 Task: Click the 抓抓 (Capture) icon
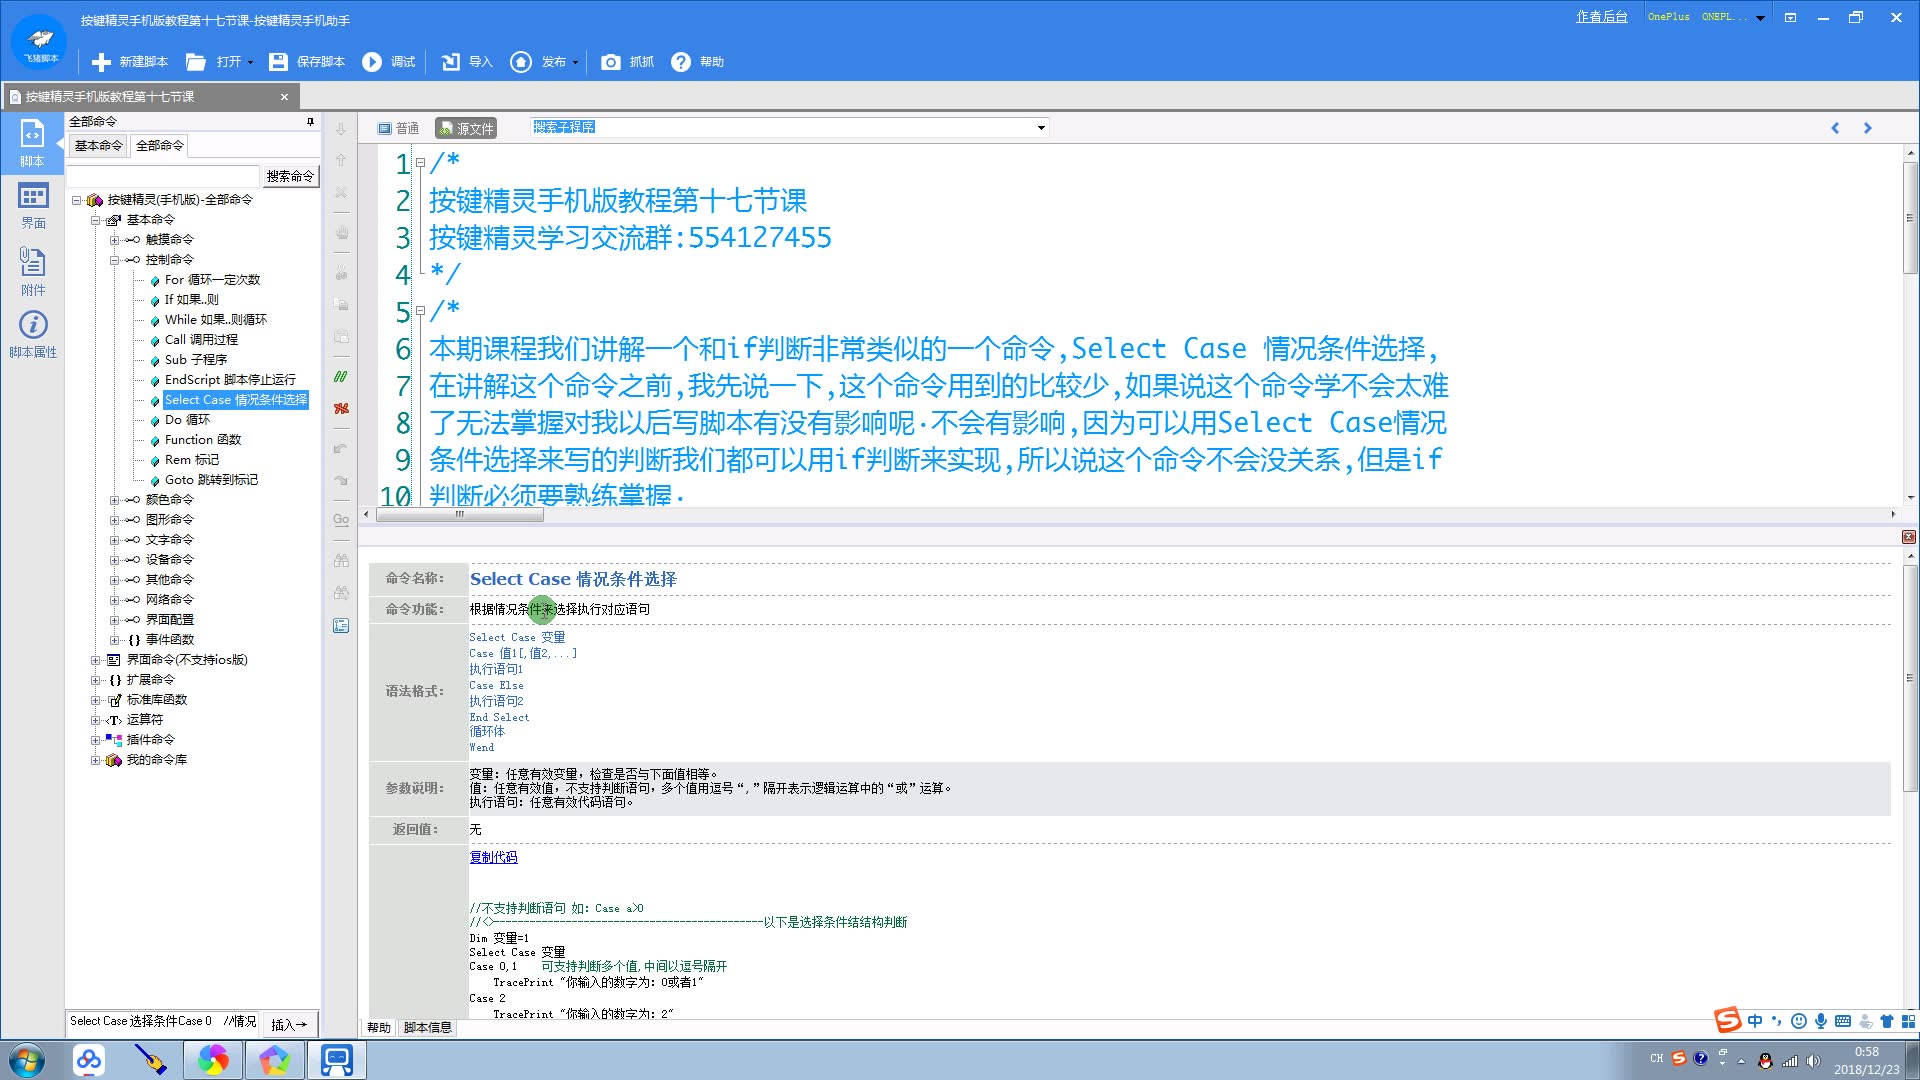[x=613, y=62]
